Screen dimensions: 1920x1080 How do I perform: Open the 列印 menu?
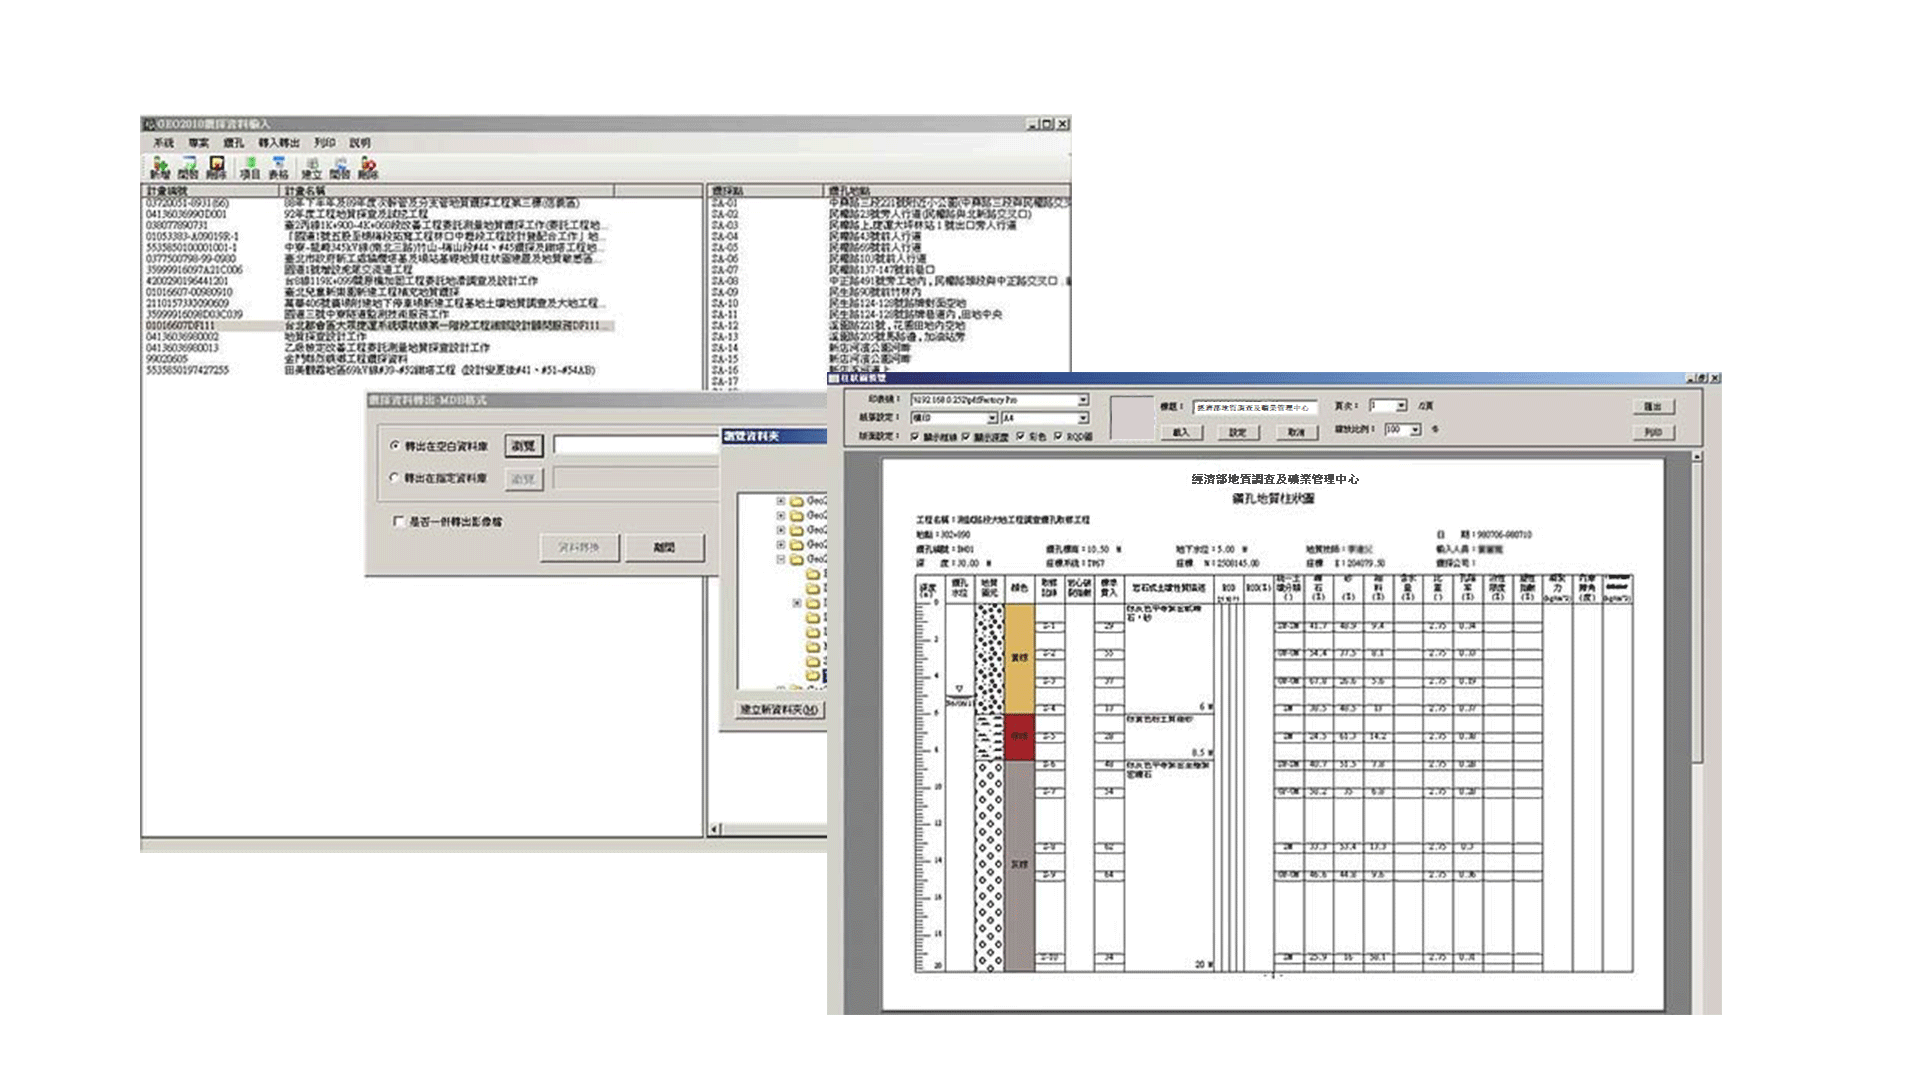tap(325, 143)
